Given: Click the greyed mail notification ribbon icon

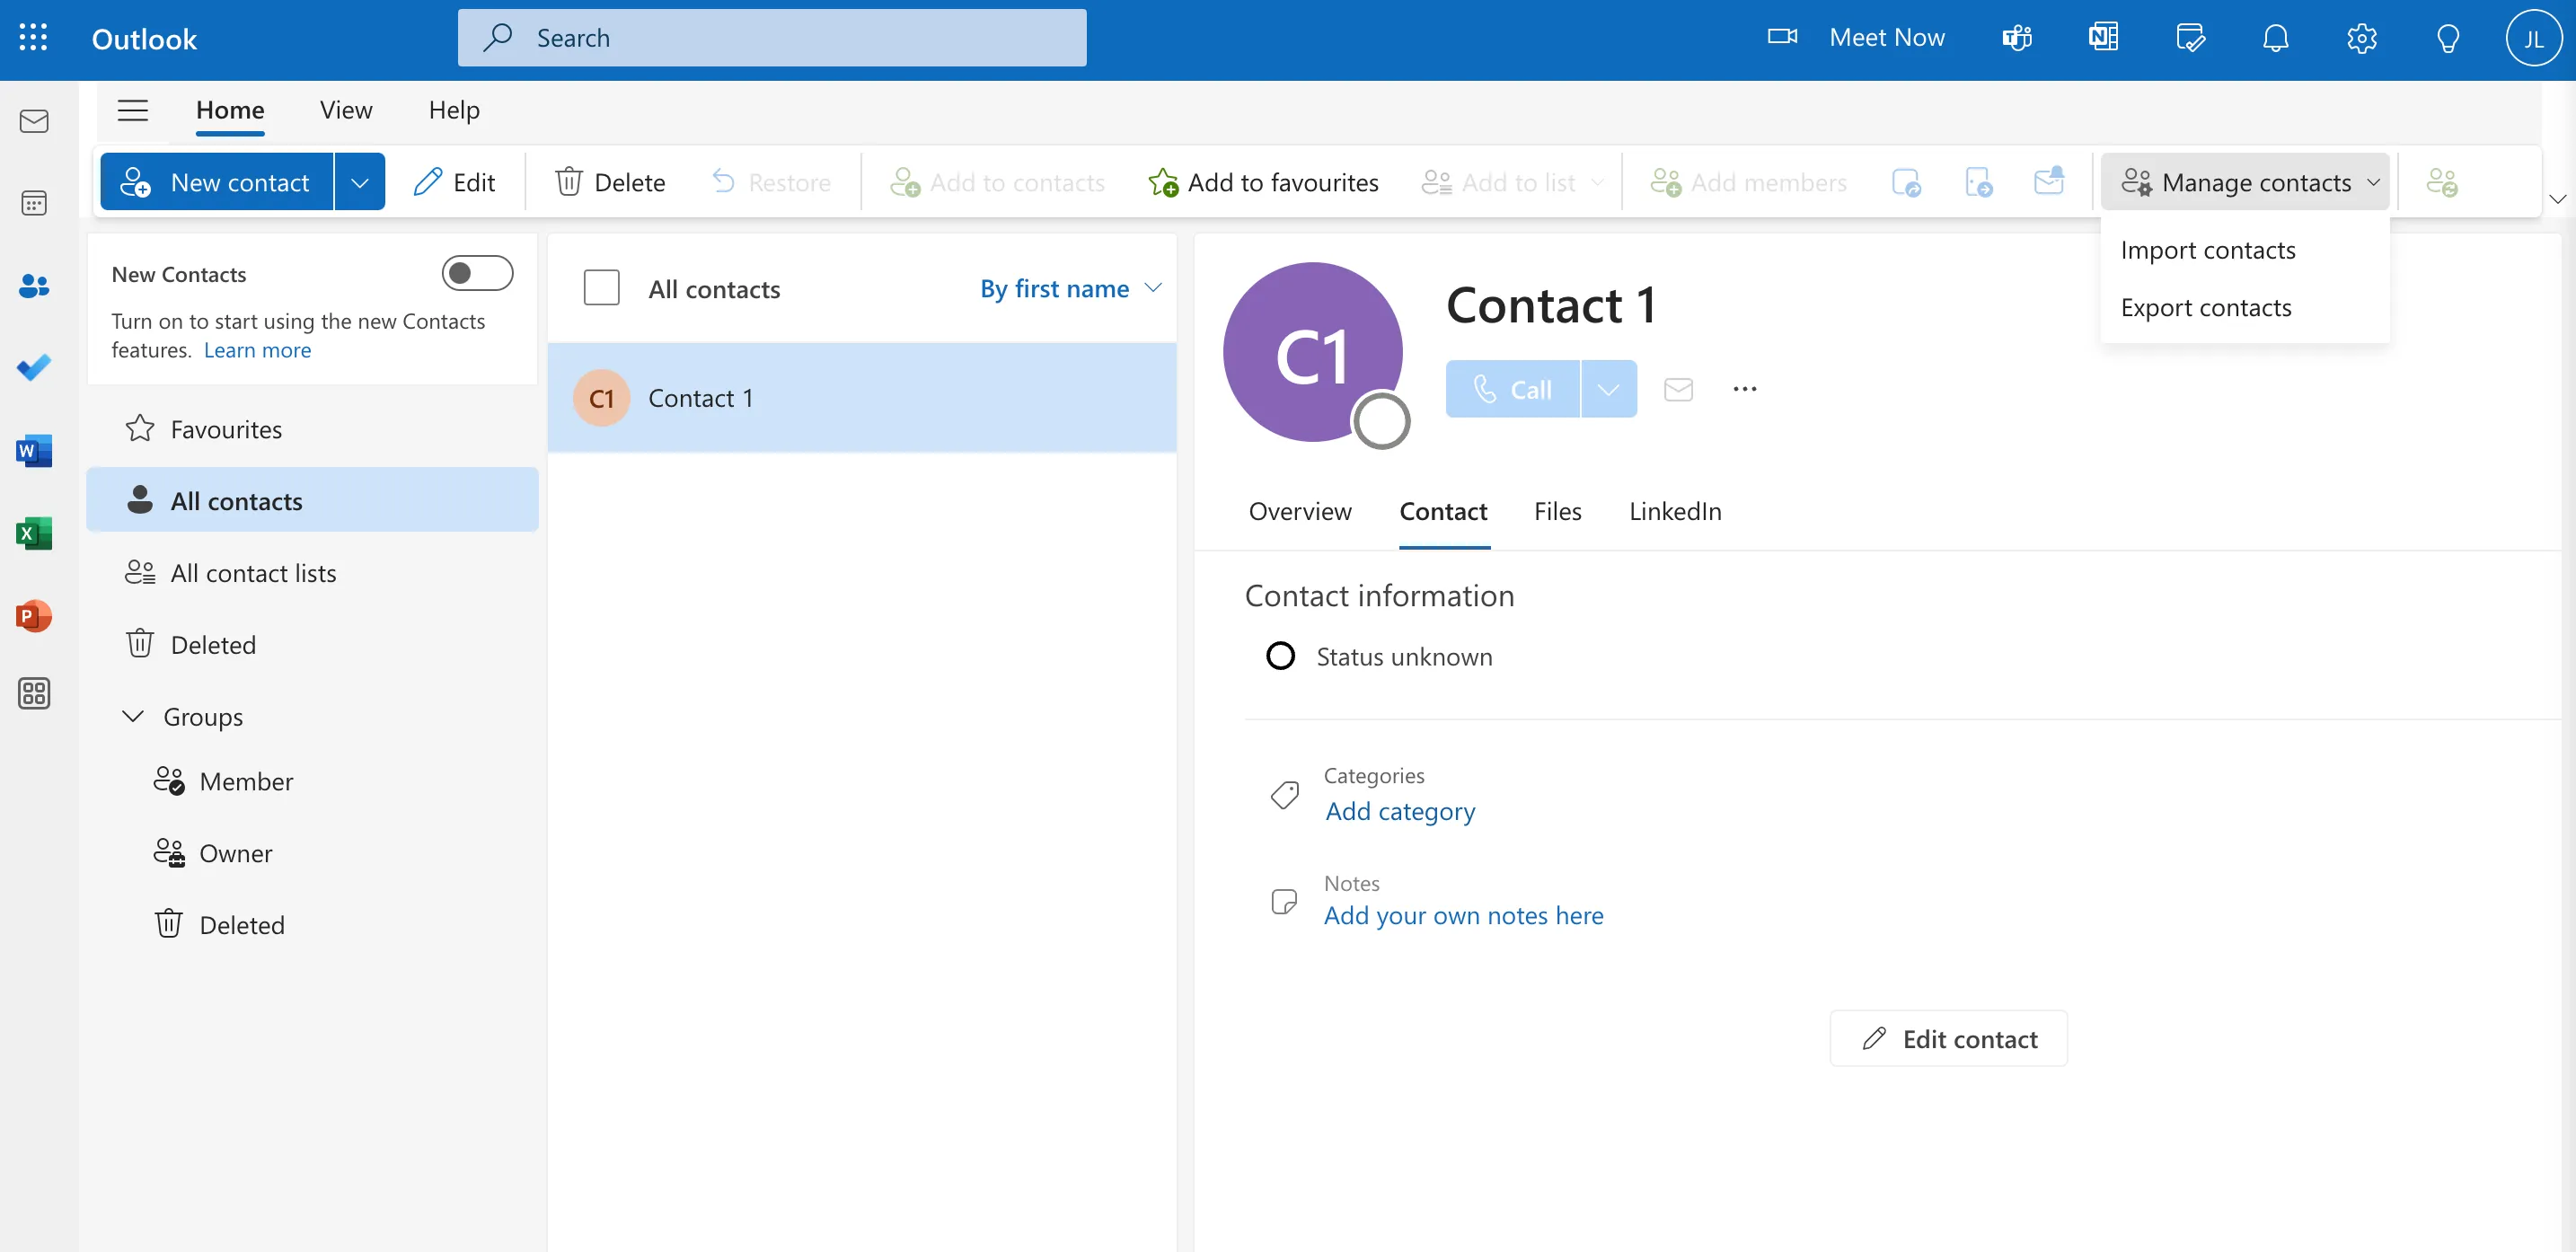Looking at the screenshot, I should pyautogui.click(x=2048, y=182).
